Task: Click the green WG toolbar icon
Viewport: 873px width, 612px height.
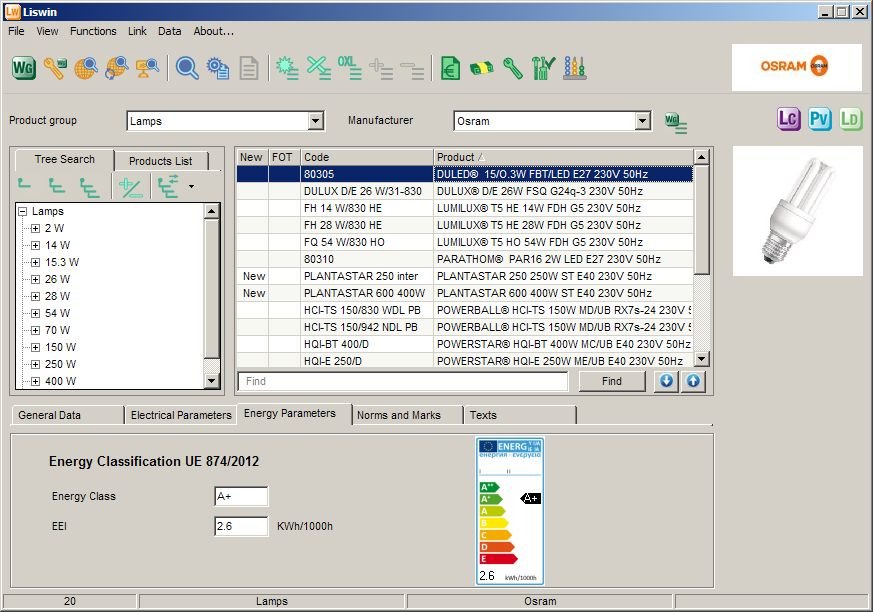Action: click(x=24, y=68)
